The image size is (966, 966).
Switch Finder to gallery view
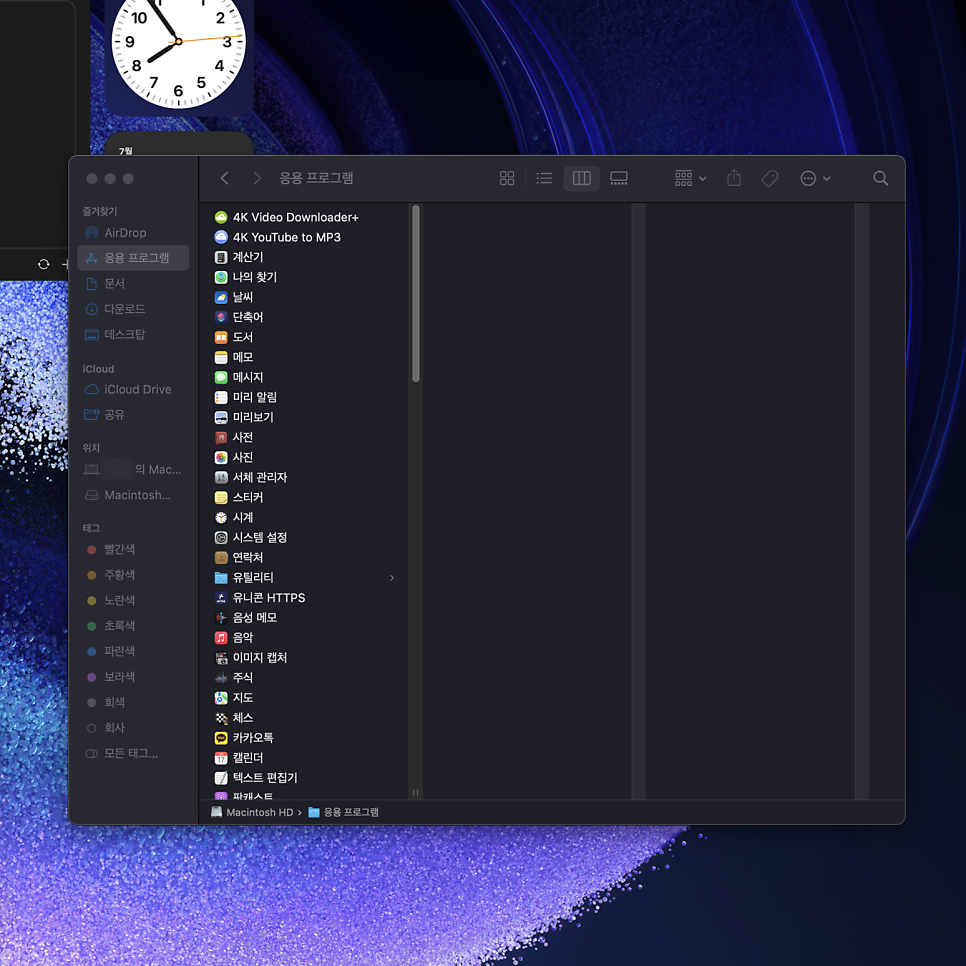click(619, 179)
